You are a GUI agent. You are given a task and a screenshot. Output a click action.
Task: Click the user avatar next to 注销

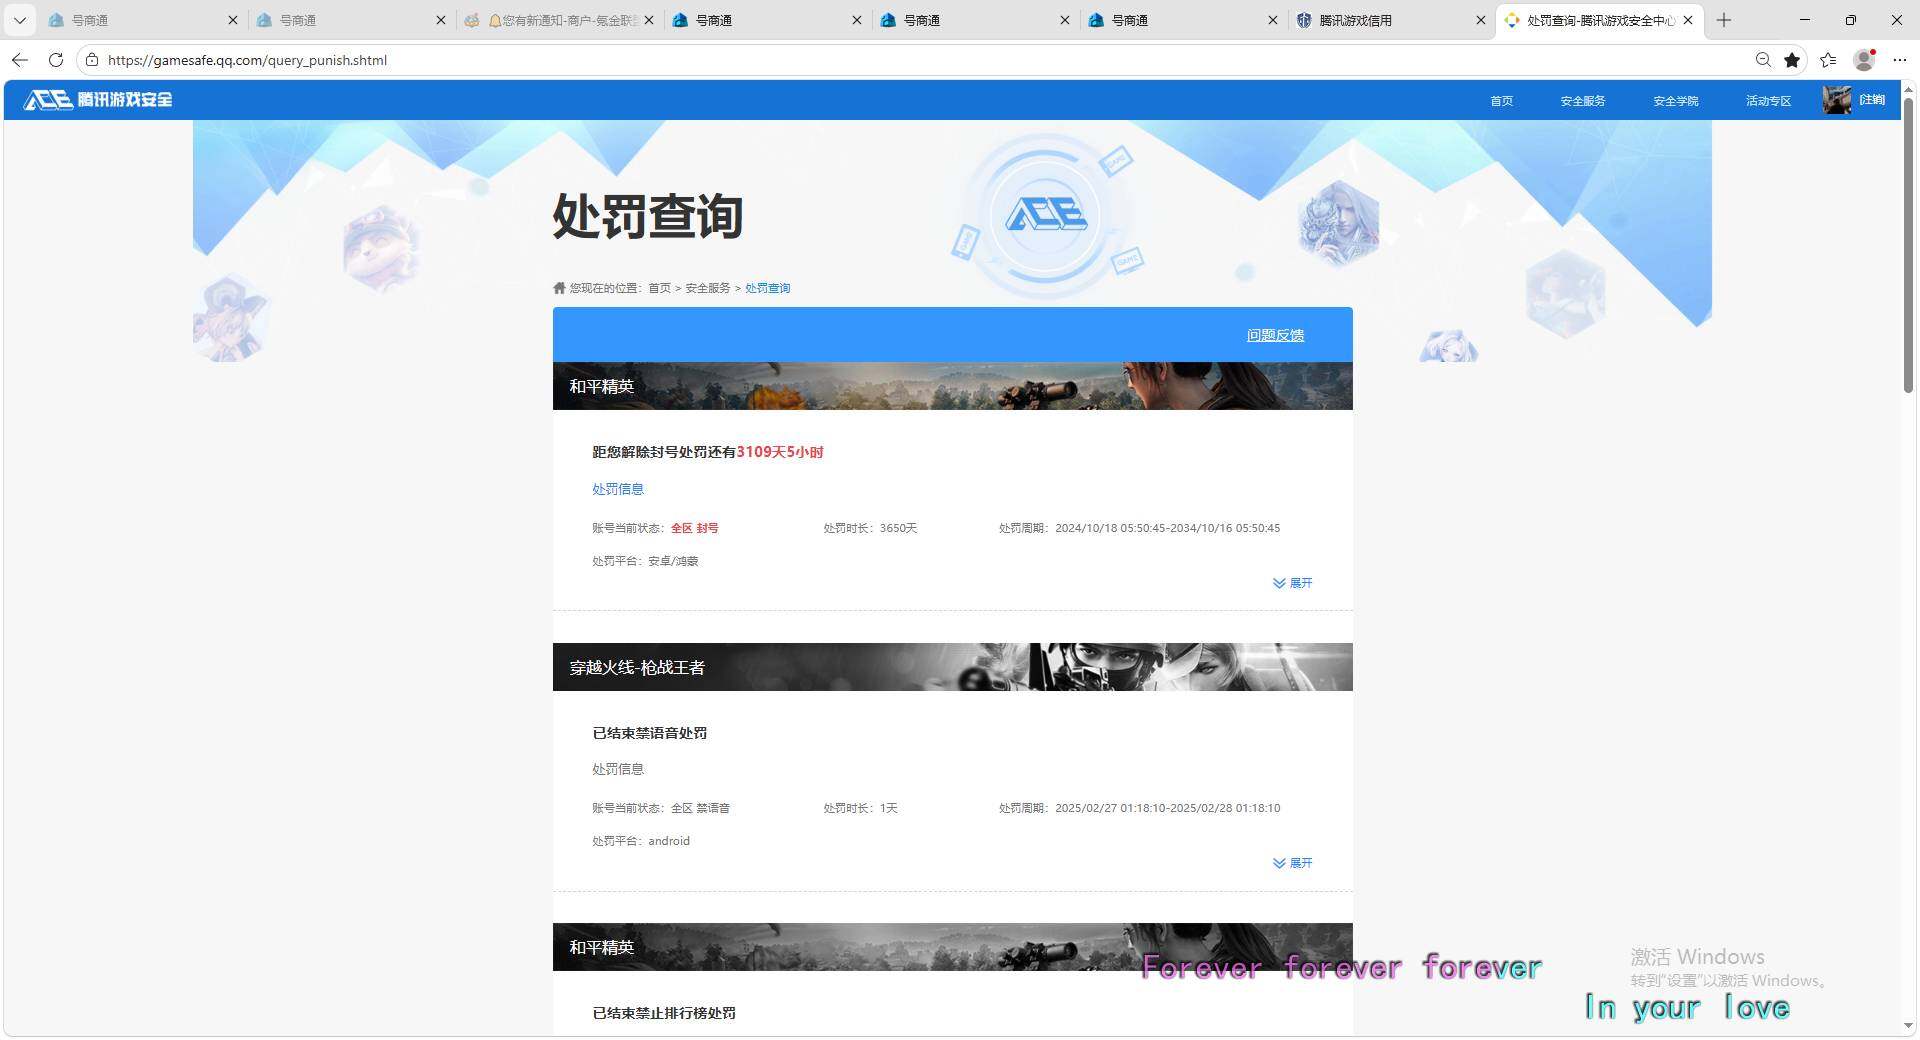(1837, 99)
